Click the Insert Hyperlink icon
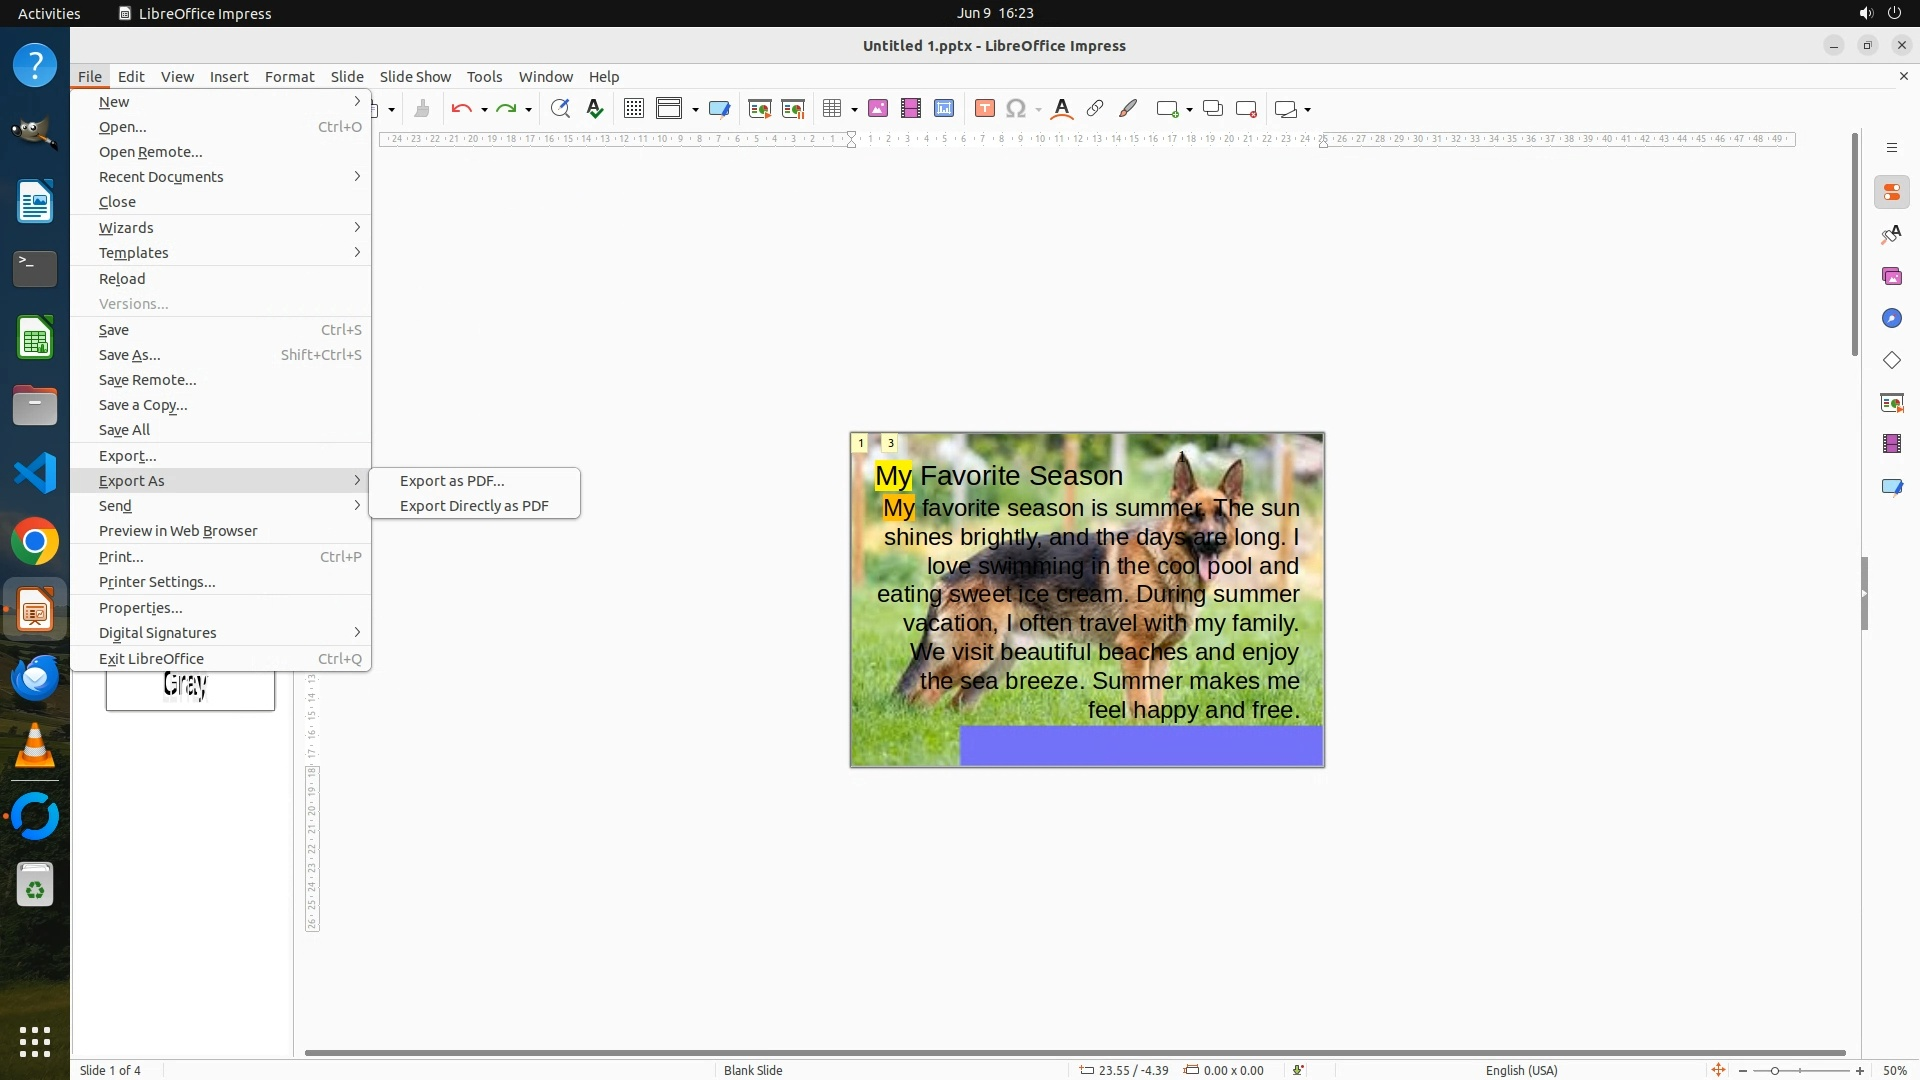Viewport: 1920px width, 1080px height. (x=1095, y=109)
